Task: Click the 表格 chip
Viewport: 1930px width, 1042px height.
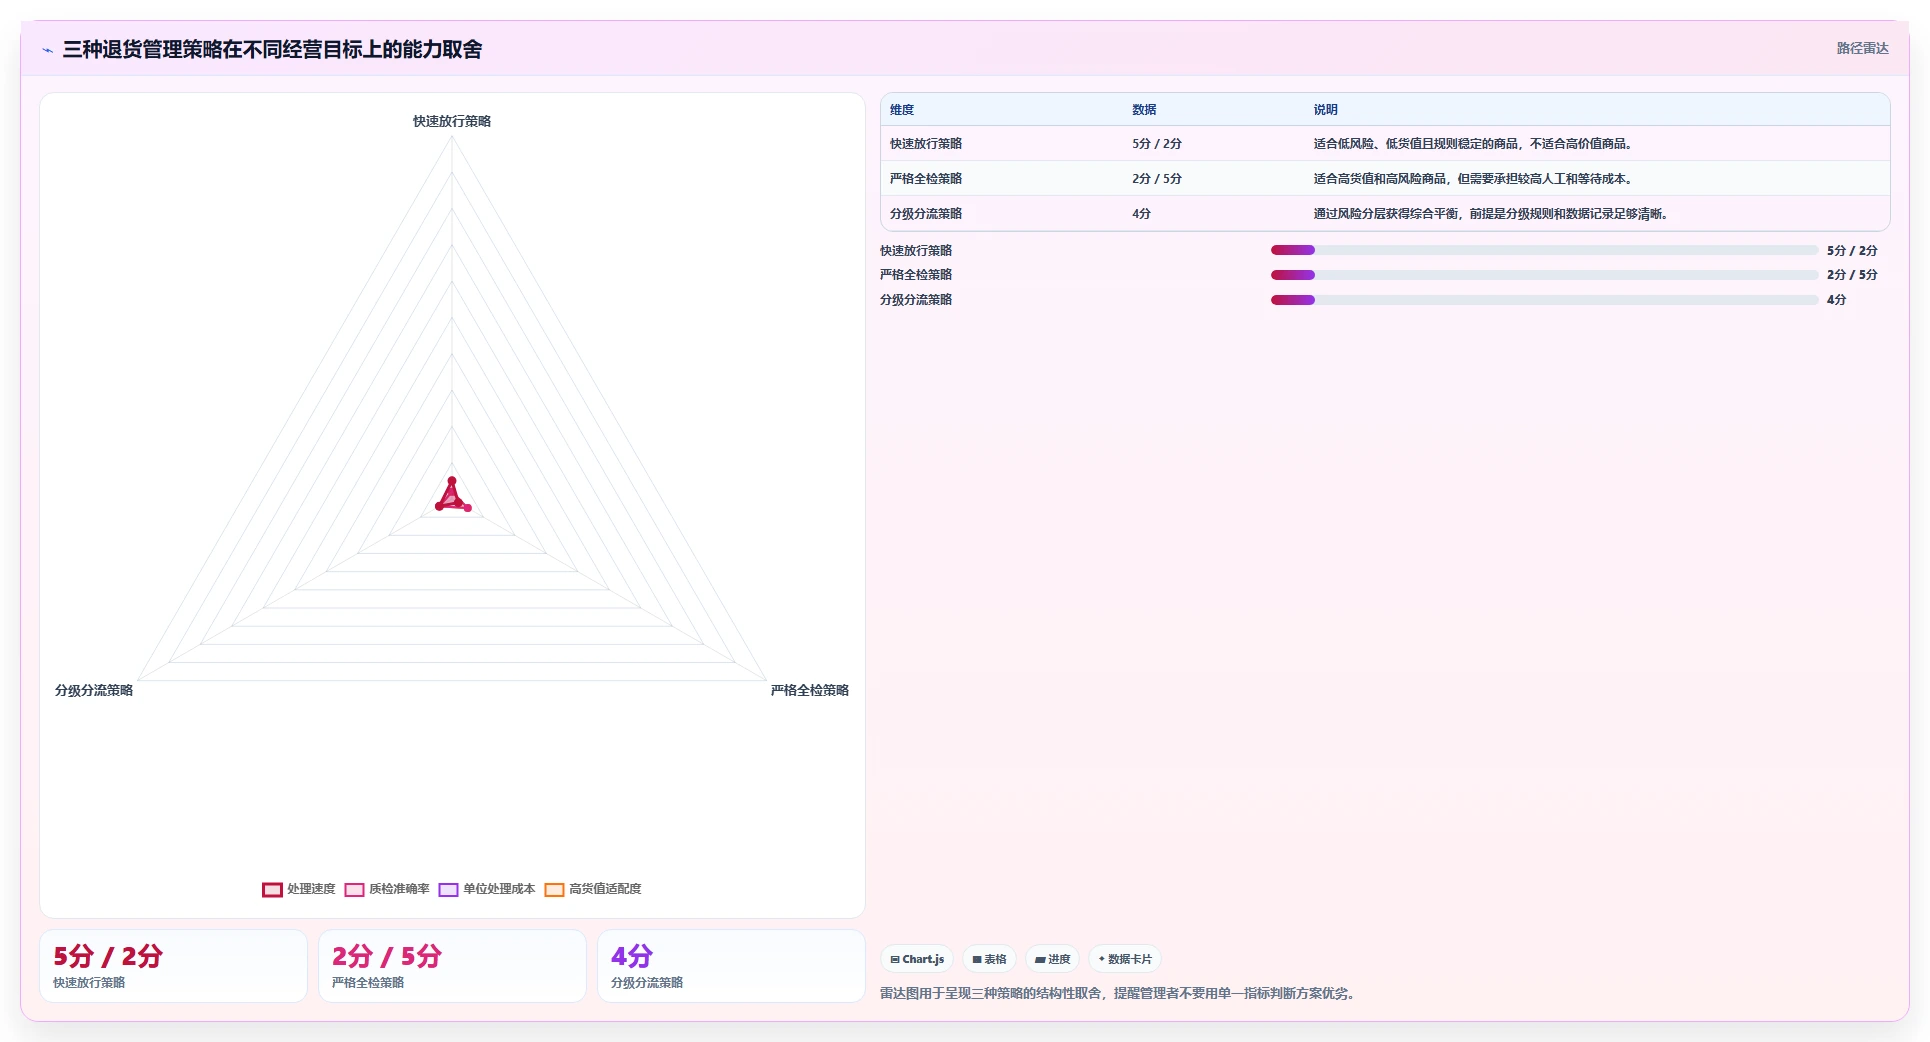Action: coord(990,959)
